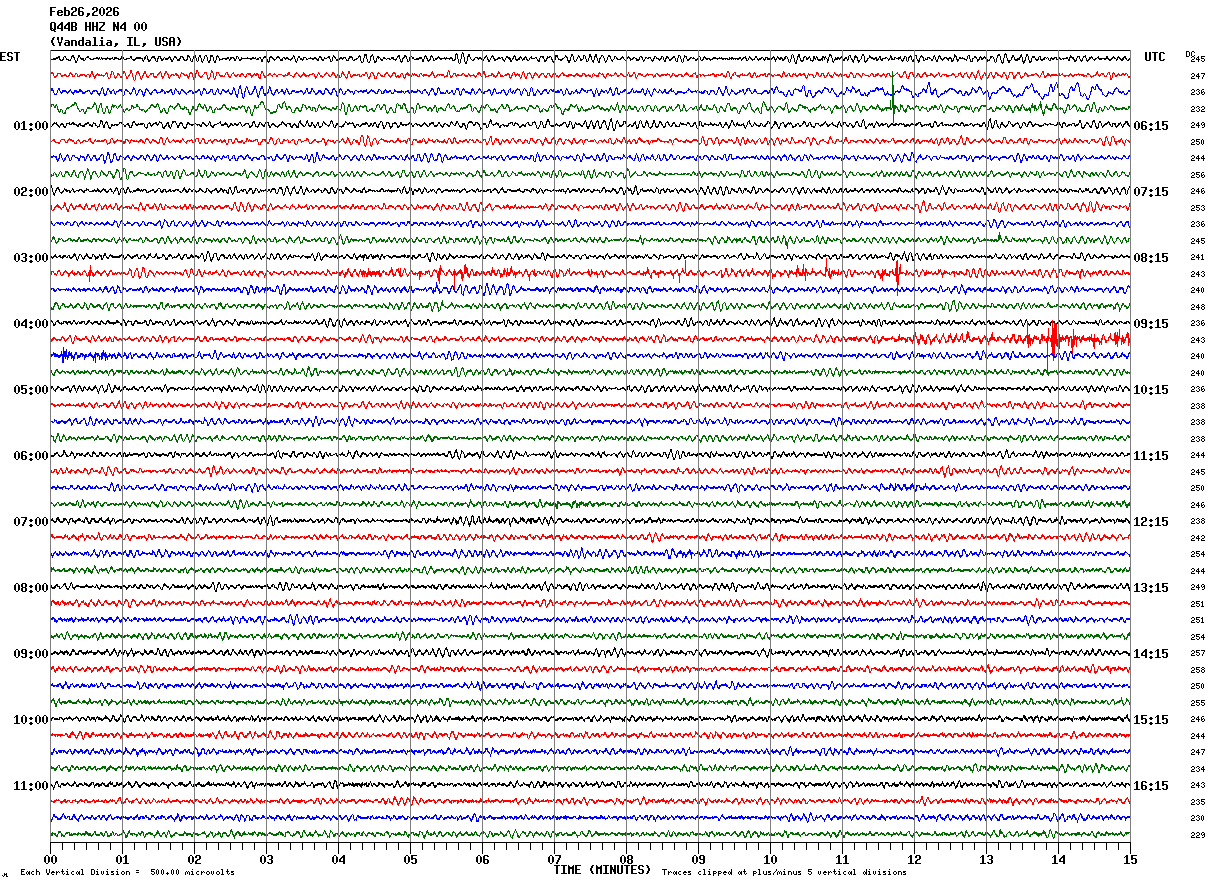Click the Each Vertical Division scale note
The height and width of the screenshot is (886, 1210).
tap(127, 872)
